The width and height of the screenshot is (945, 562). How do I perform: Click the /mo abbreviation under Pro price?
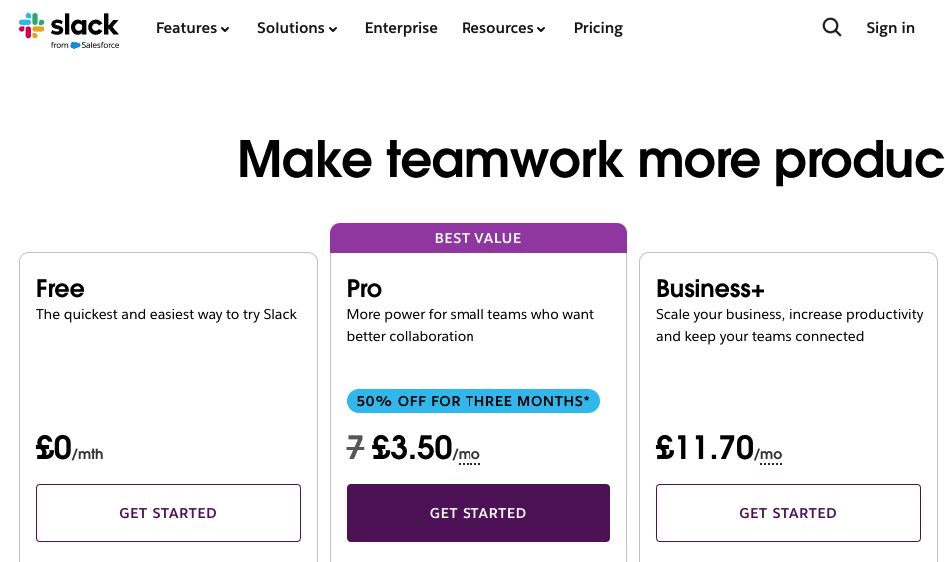click(467, 454)
